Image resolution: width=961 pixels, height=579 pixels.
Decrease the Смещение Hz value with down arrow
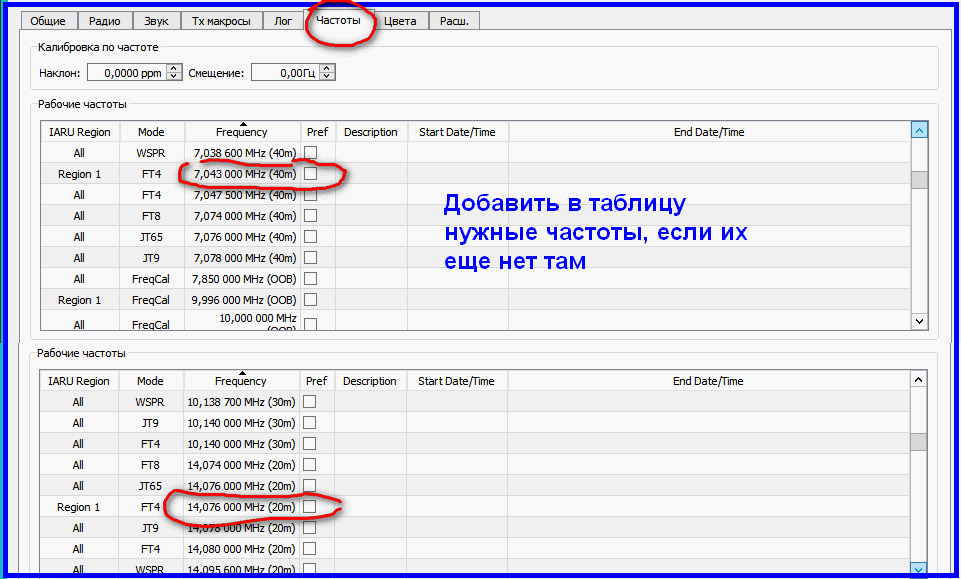click(326, 76)
